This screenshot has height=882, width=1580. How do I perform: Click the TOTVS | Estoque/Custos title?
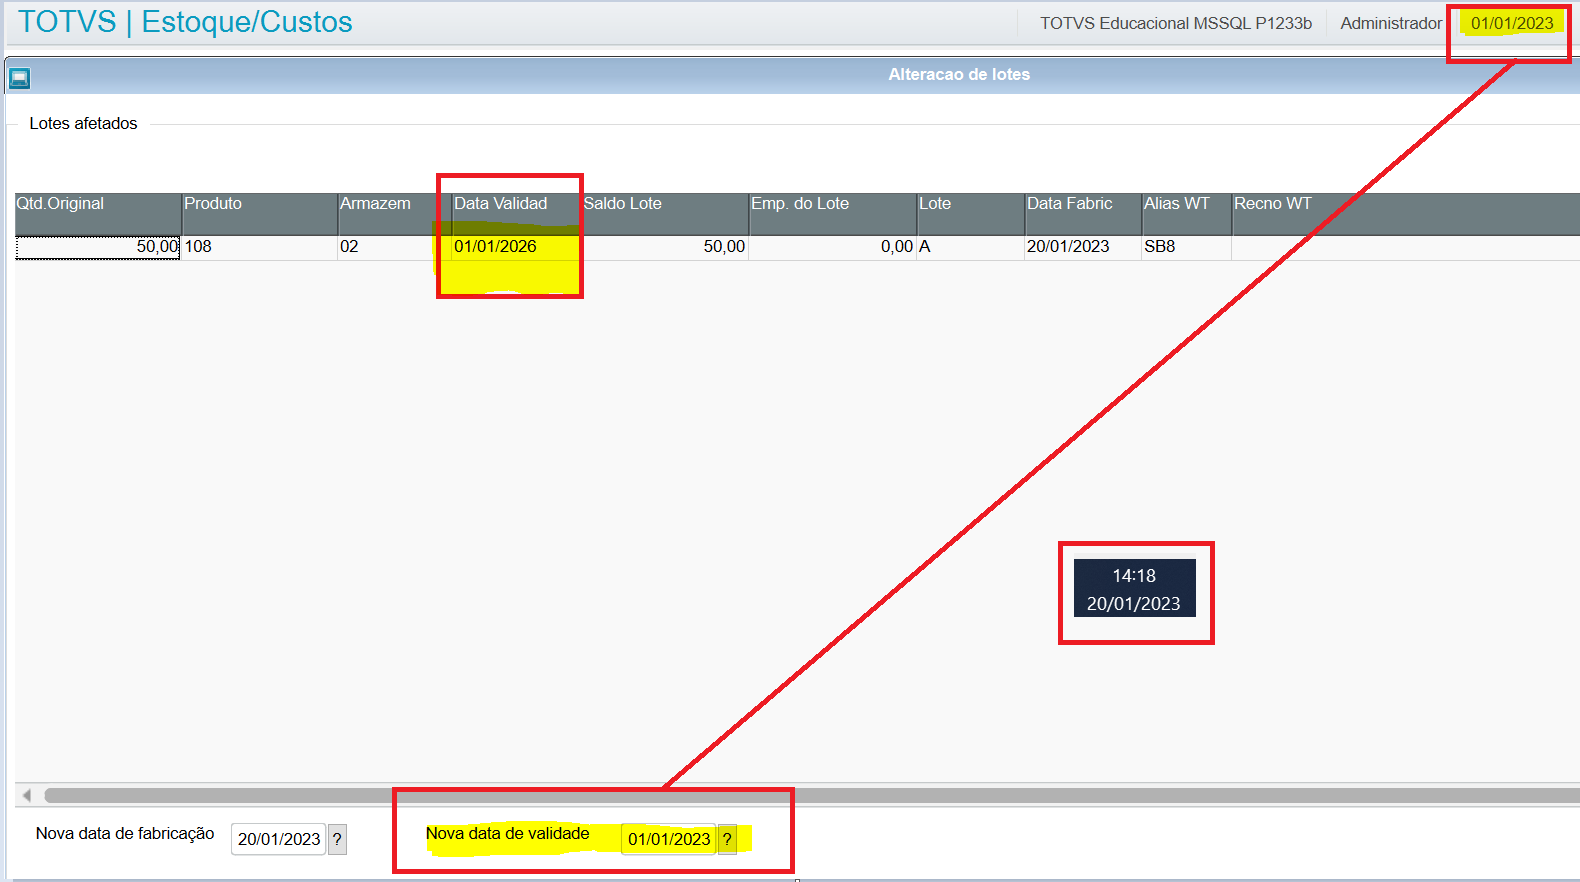pos(185,22)
